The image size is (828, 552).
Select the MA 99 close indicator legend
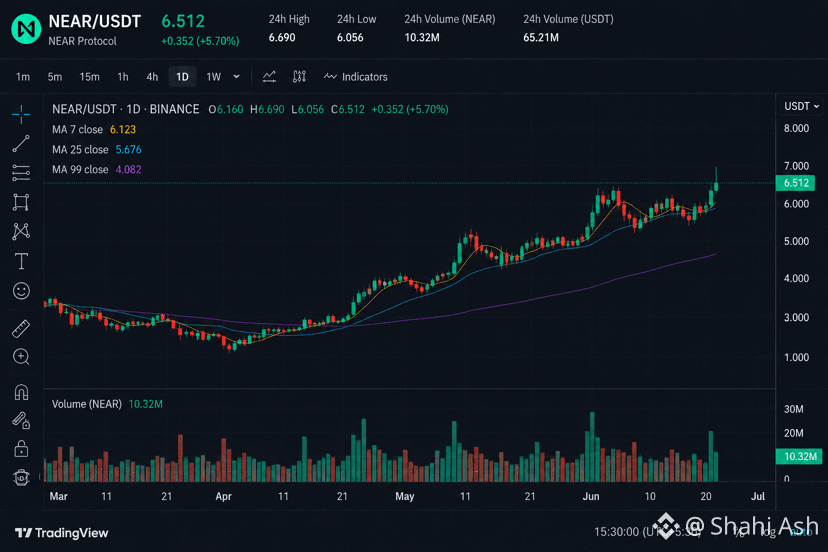point(97,170)
